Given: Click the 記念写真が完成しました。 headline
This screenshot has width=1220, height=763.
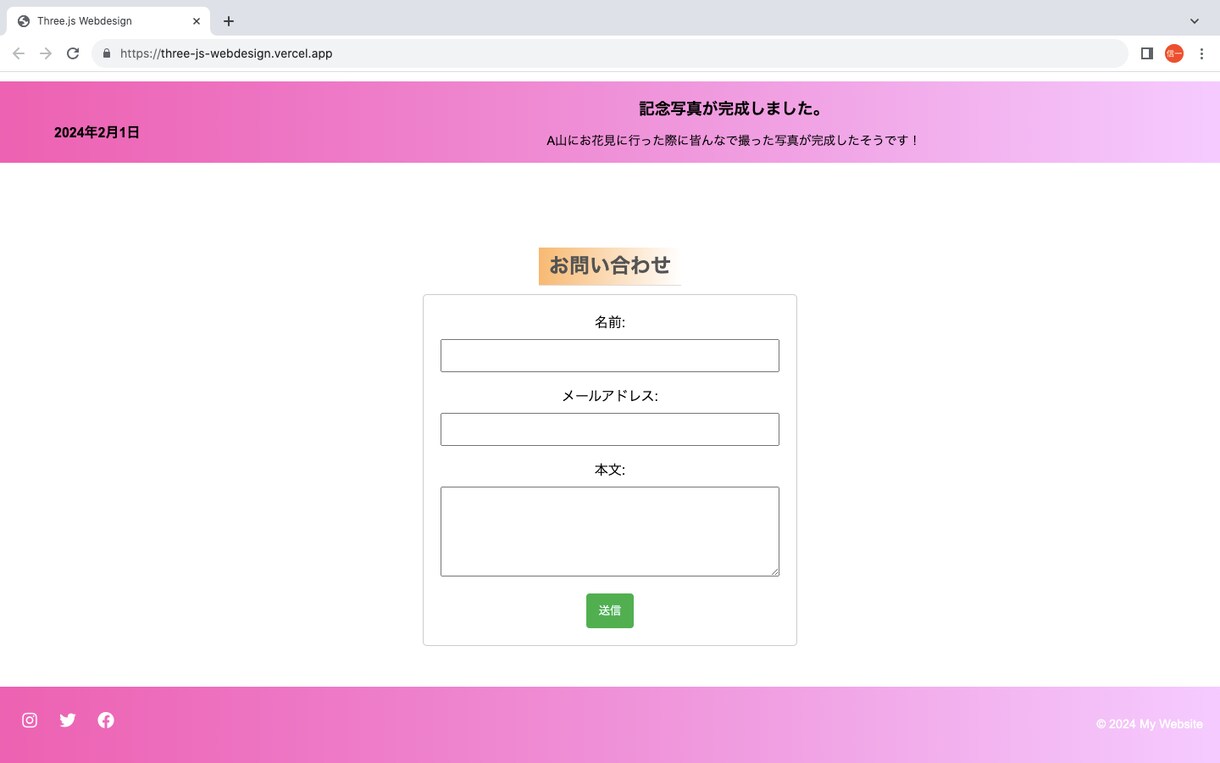Looking at the screenshot, I should [x=732, y=109].
